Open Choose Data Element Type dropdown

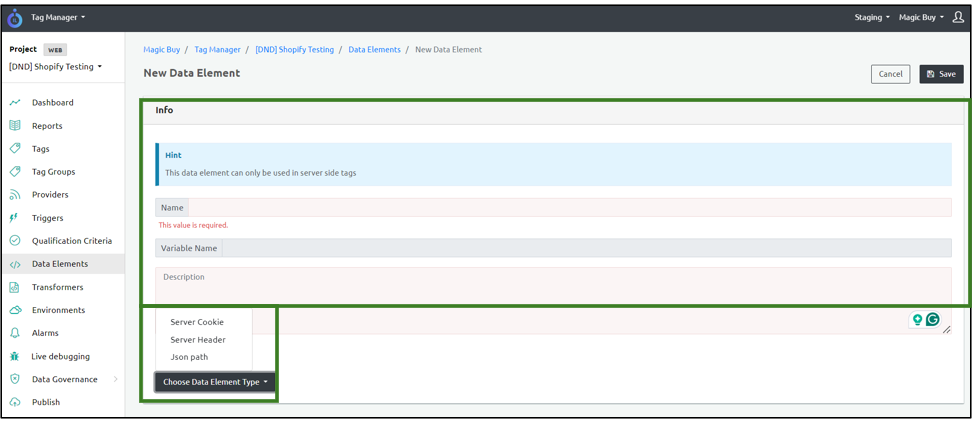[215, 382]
